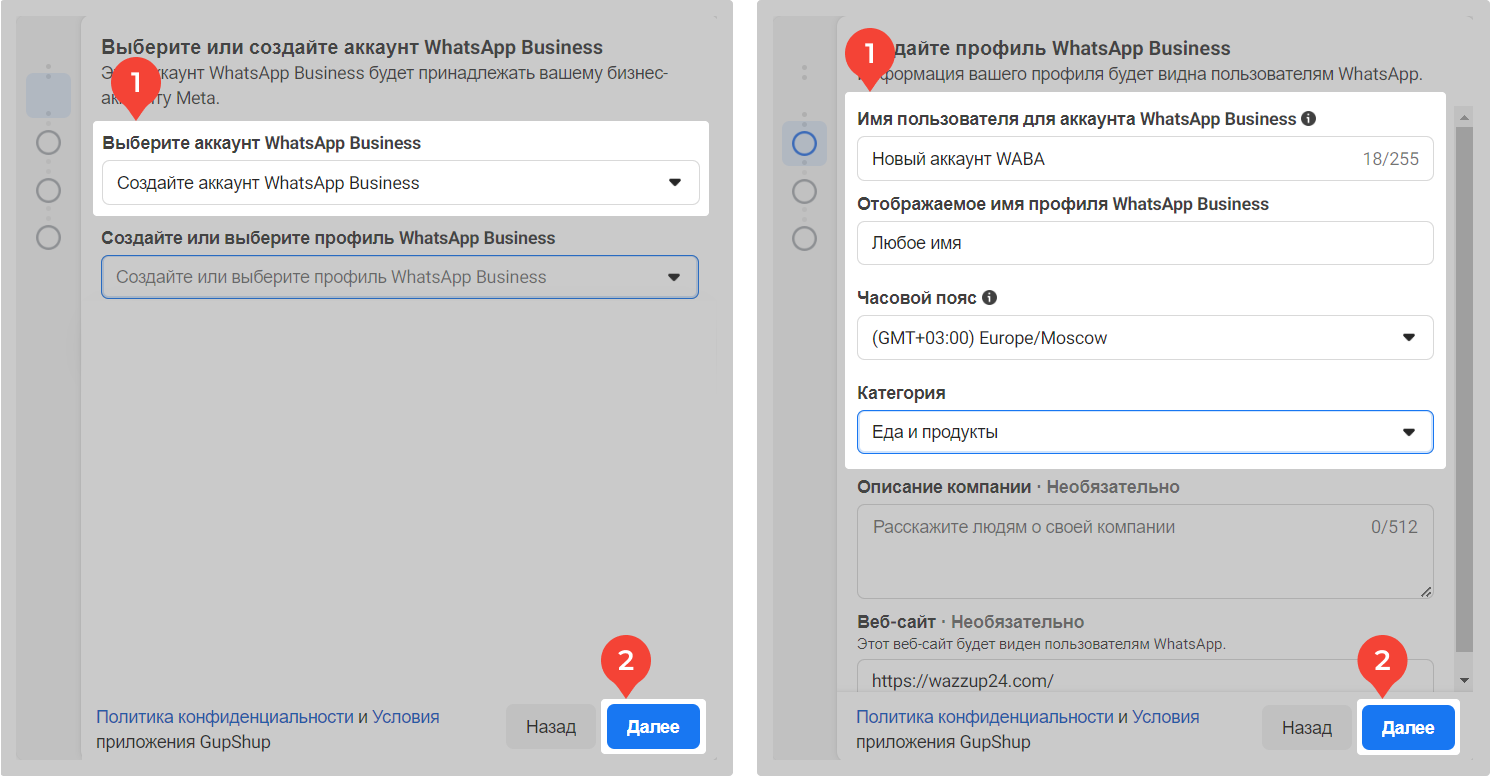
Task: Click info icon next to WhatsApp Business username label
Action: coord(1308,119)
